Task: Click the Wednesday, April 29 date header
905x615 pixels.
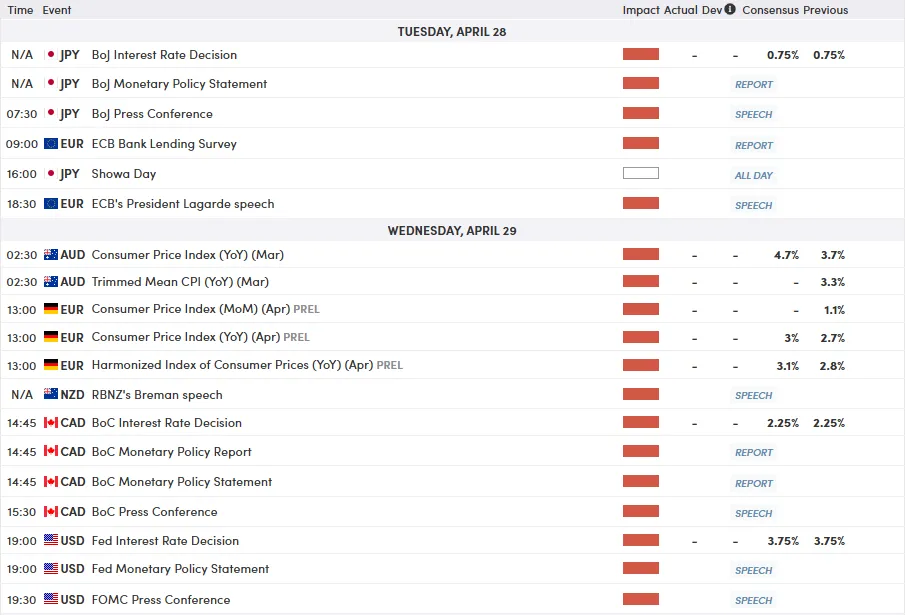Action: coord(452,231)
